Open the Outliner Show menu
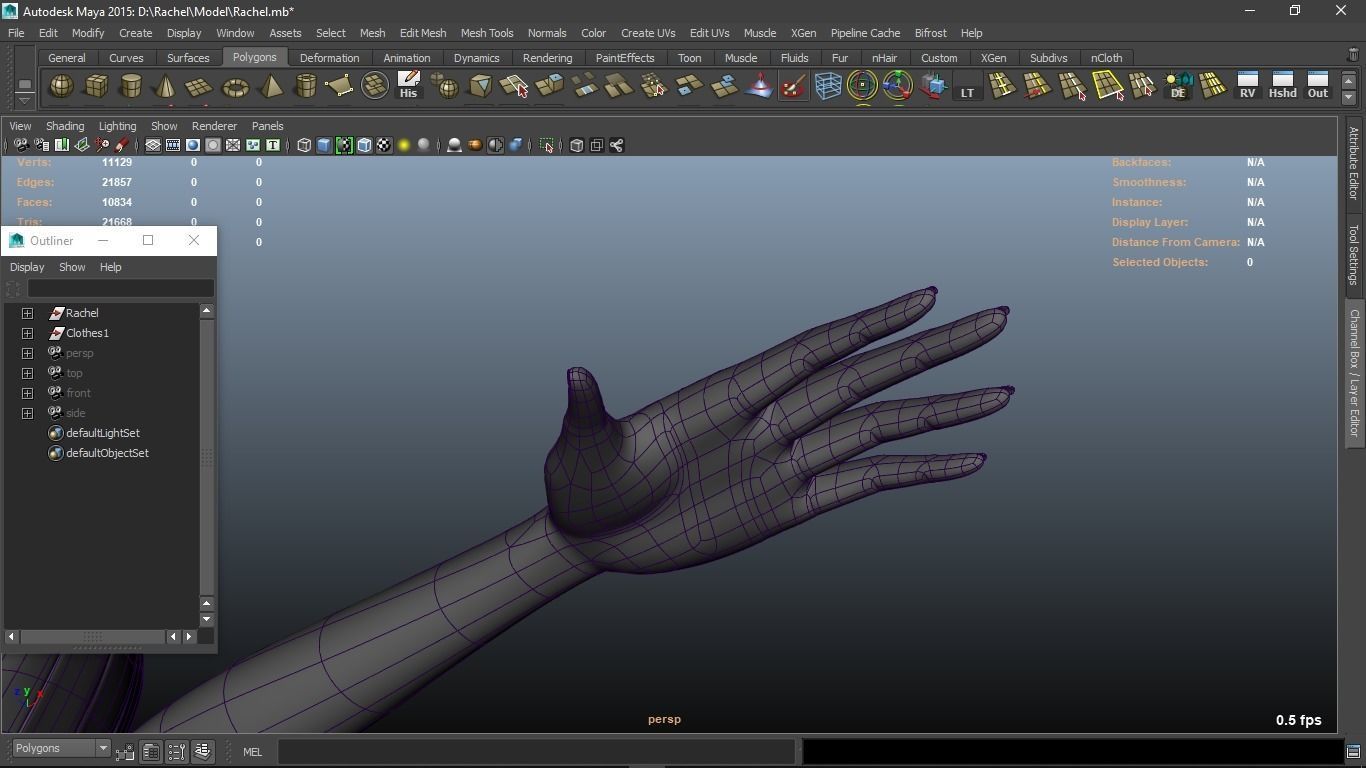 click(x=72, y=267)
